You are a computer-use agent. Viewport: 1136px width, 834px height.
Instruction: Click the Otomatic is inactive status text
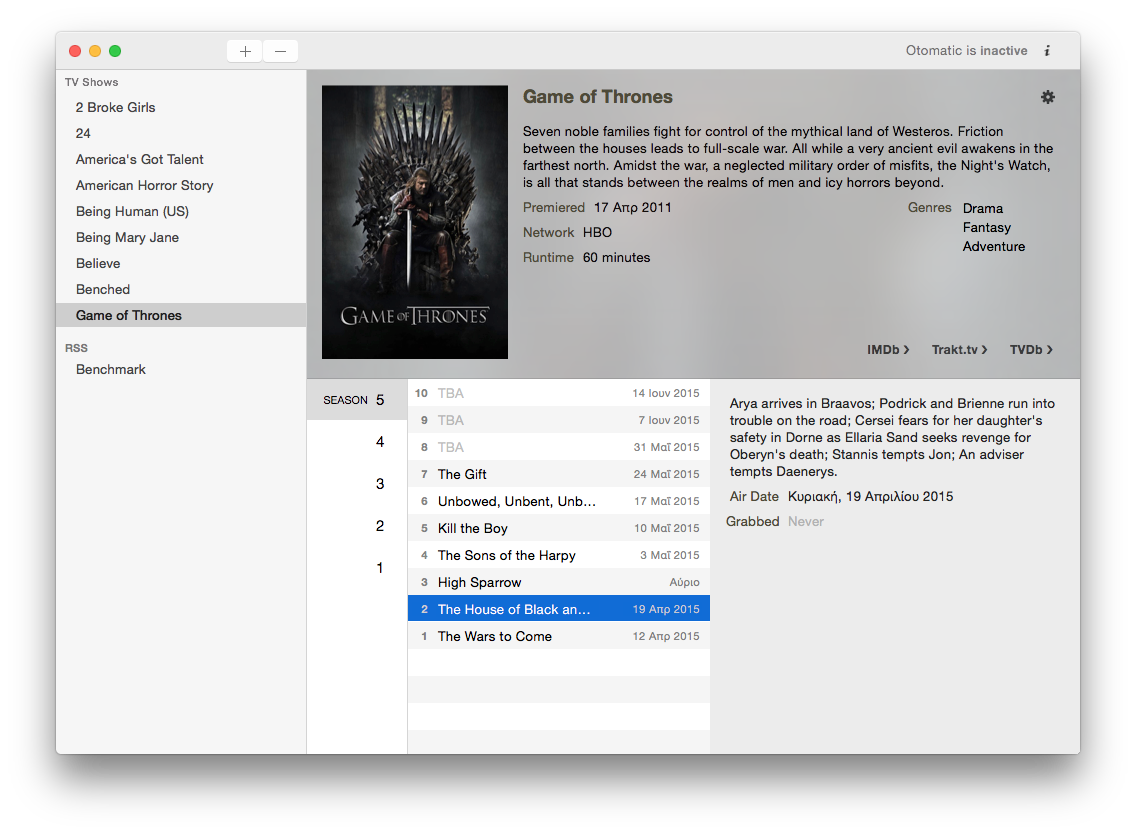[x=966, y=51]
